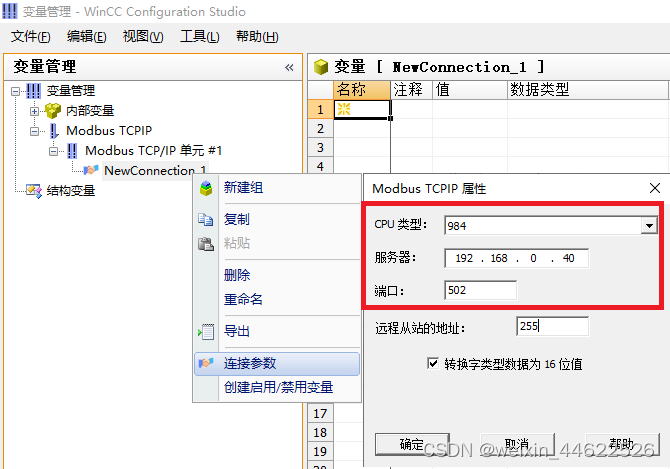Choose 新建组 from the context menu
Screen dimensions: 670x469
(x=277, y=188)
